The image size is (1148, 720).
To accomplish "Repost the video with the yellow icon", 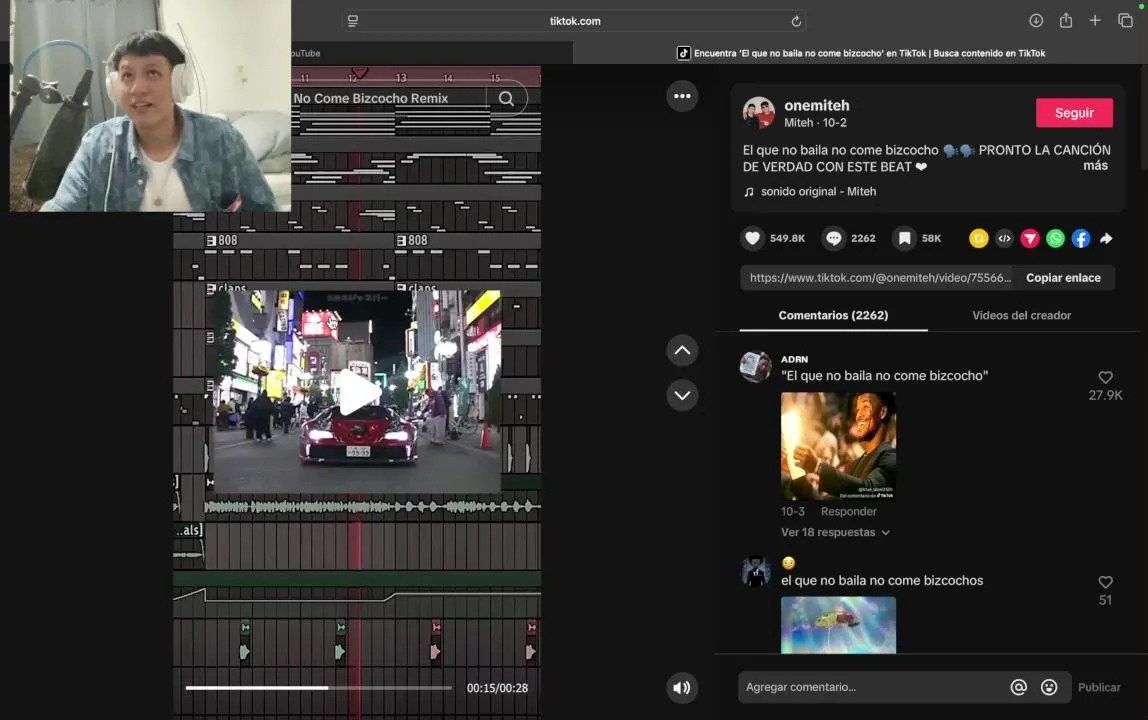I will click(979, 238).
